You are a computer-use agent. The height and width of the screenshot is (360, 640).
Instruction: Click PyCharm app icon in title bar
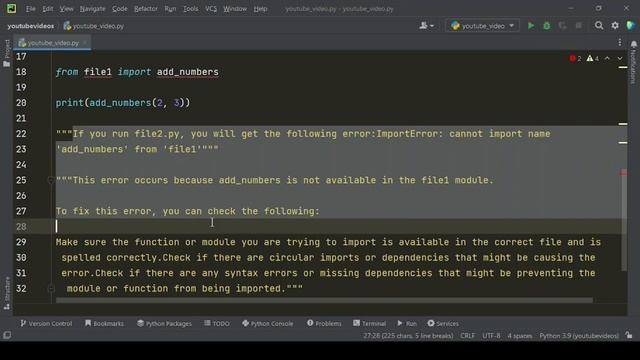point(11,9)
